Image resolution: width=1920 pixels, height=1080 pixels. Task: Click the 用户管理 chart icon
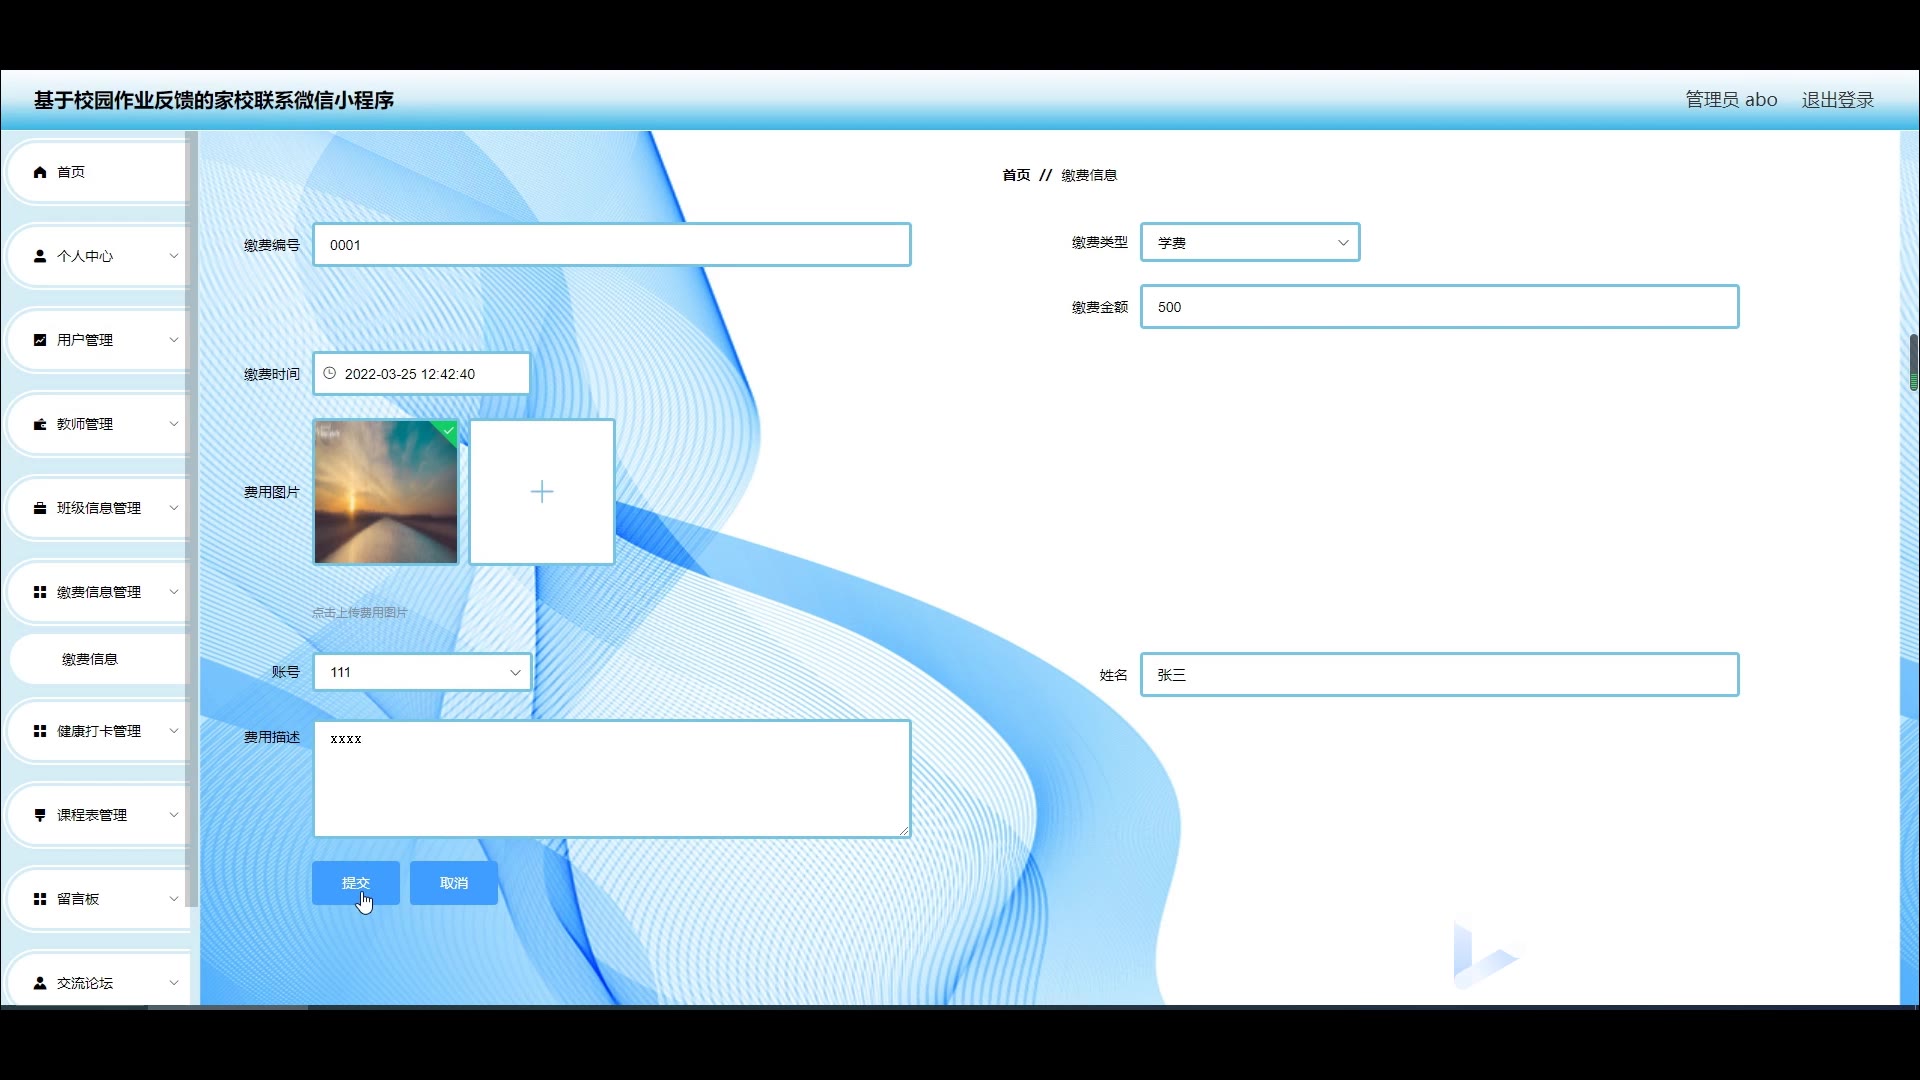(40, 340)
